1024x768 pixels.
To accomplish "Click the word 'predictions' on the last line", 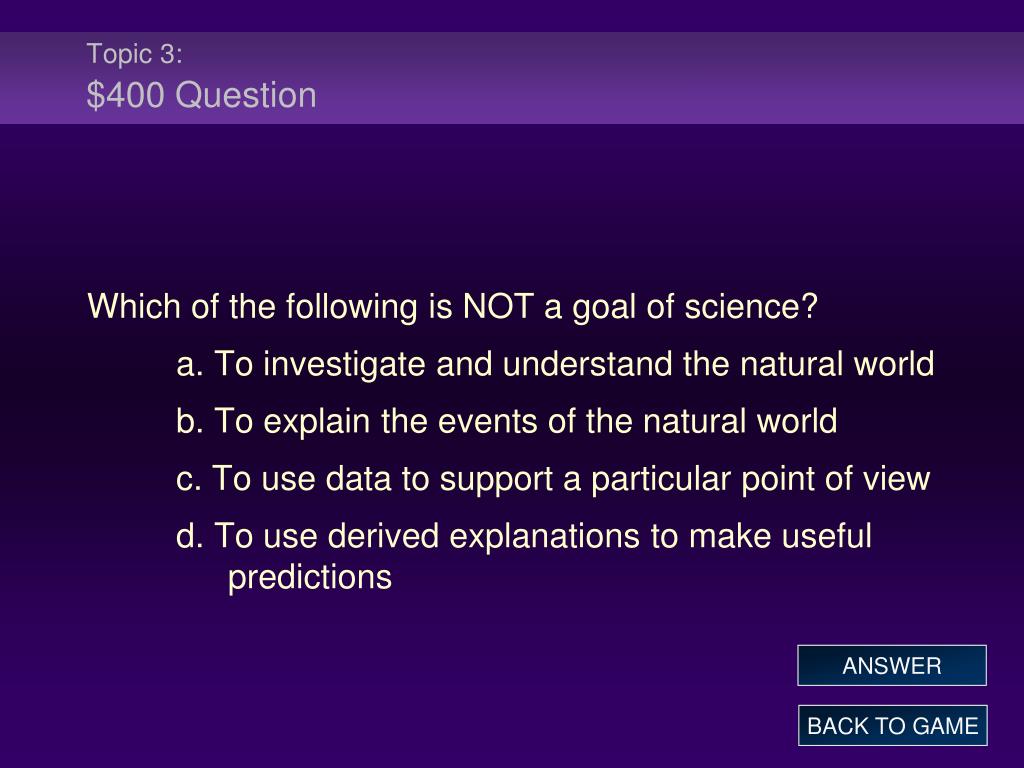I will 310,577.
